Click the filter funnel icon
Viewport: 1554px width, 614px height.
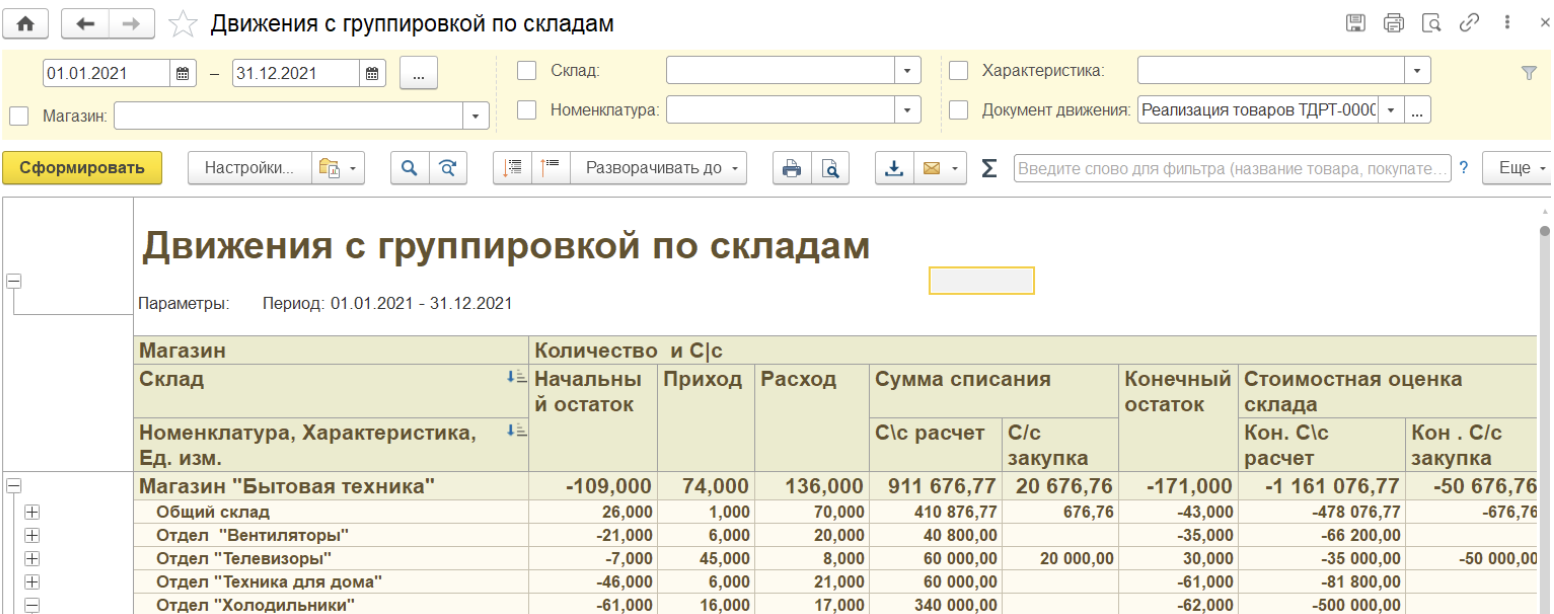[x=1527, y=72]
